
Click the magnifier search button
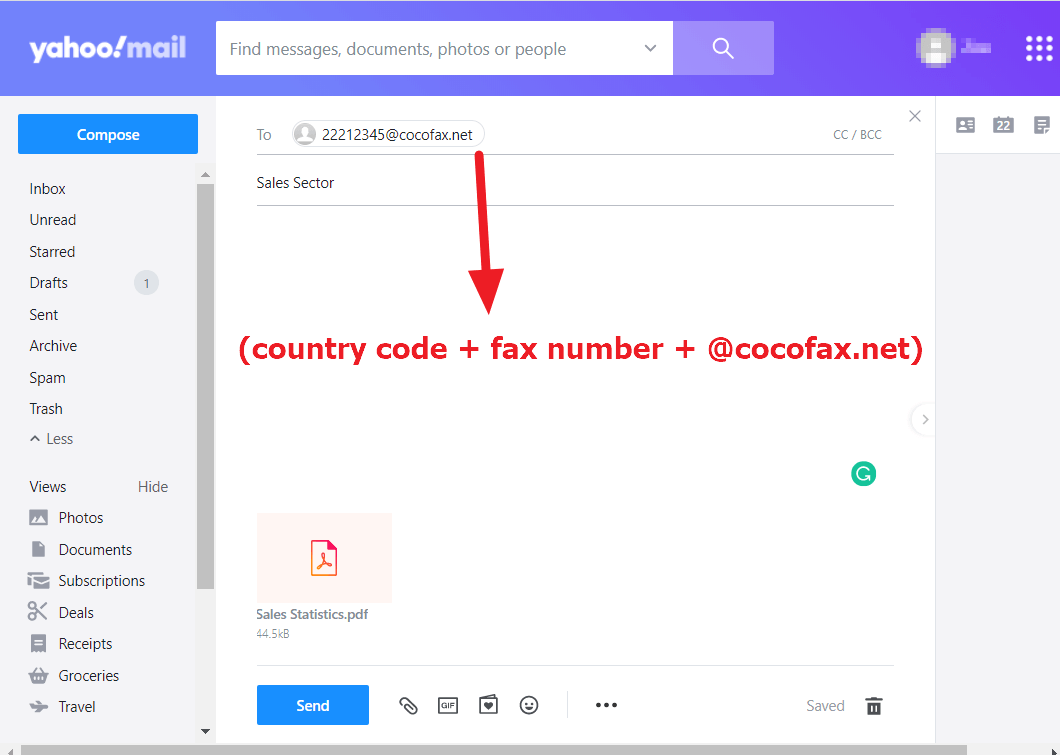tap(723, 48)
